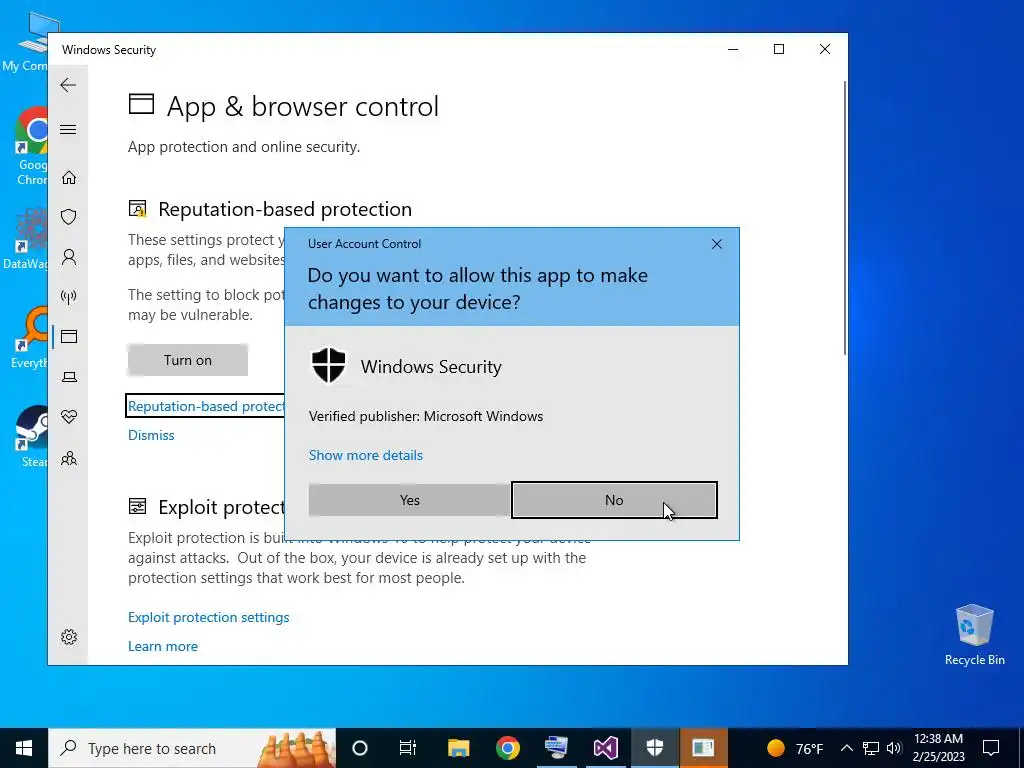1024x768 pixels.
Task: Open Reputation-based protection settings link
Action: pos(206,406)
